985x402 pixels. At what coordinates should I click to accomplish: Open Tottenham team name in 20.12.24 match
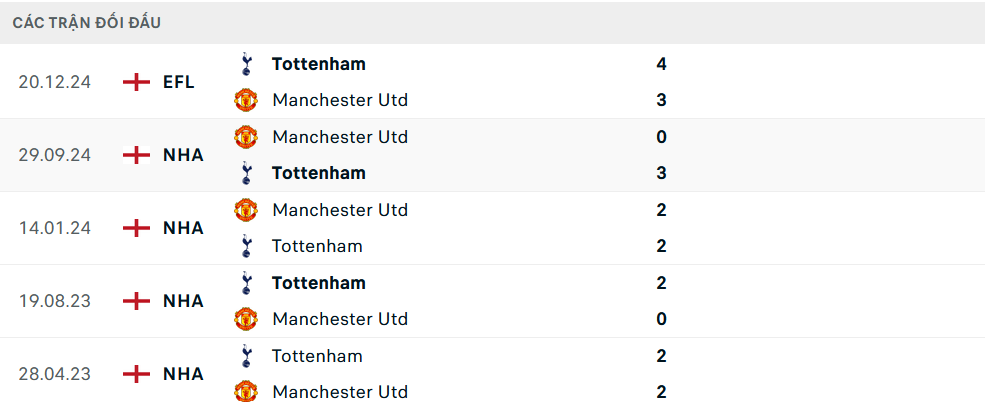click(x=318, y=64)
